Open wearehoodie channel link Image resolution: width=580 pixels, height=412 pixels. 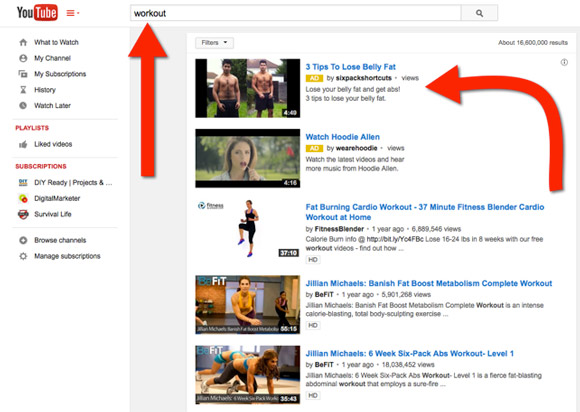357,148
